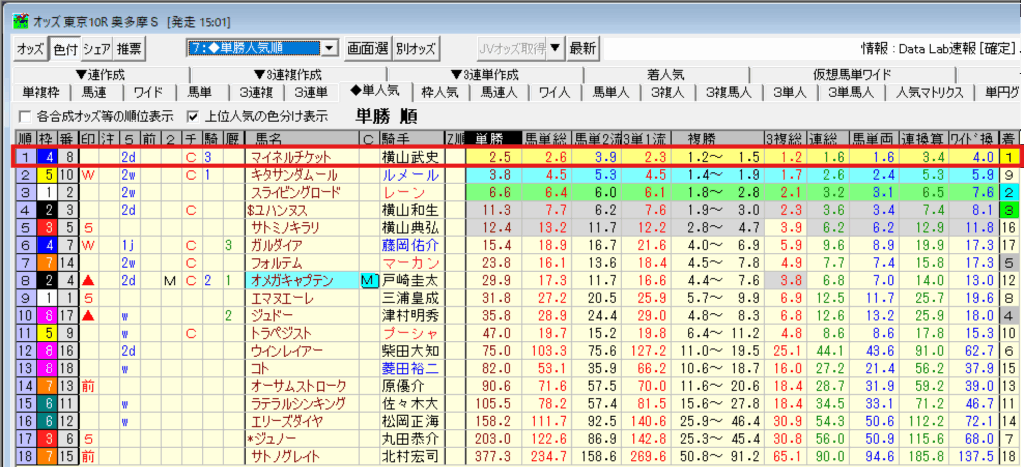Click the 別オッズ button
The height and width of the screenshot is (467, 1024).
[x=416, y=48]
